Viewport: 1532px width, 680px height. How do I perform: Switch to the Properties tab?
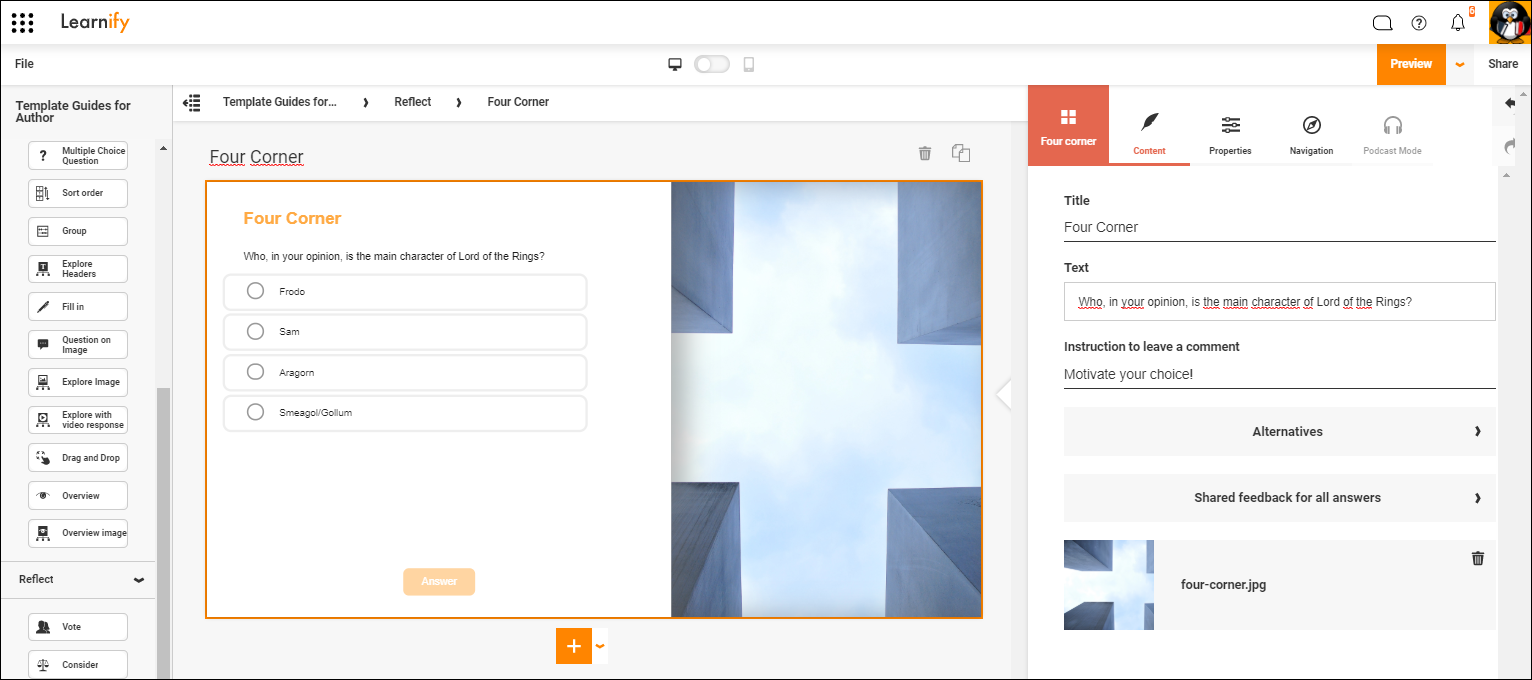pos(1230,135)
